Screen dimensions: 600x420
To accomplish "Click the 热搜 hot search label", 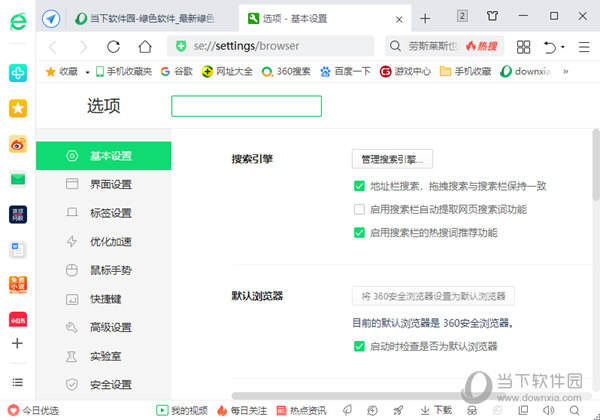I will 481,46.
